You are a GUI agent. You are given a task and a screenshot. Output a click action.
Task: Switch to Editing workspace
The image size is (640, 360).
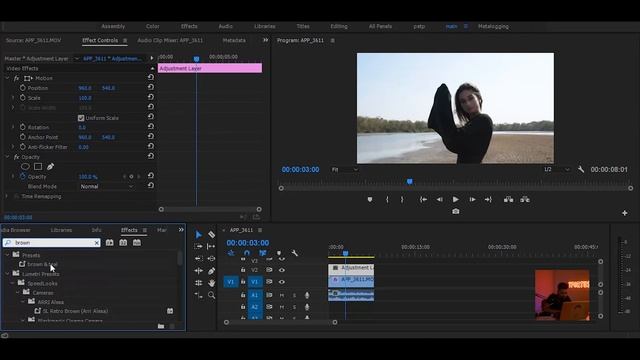tap(339, 26)
